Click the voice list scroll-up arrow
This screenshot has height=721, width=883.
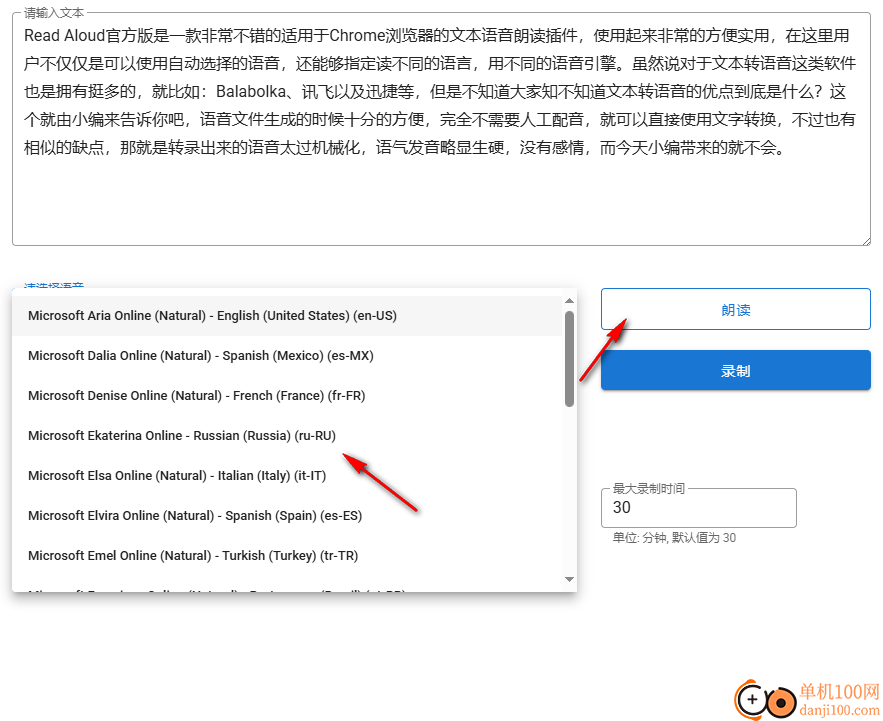coord(569,301)
